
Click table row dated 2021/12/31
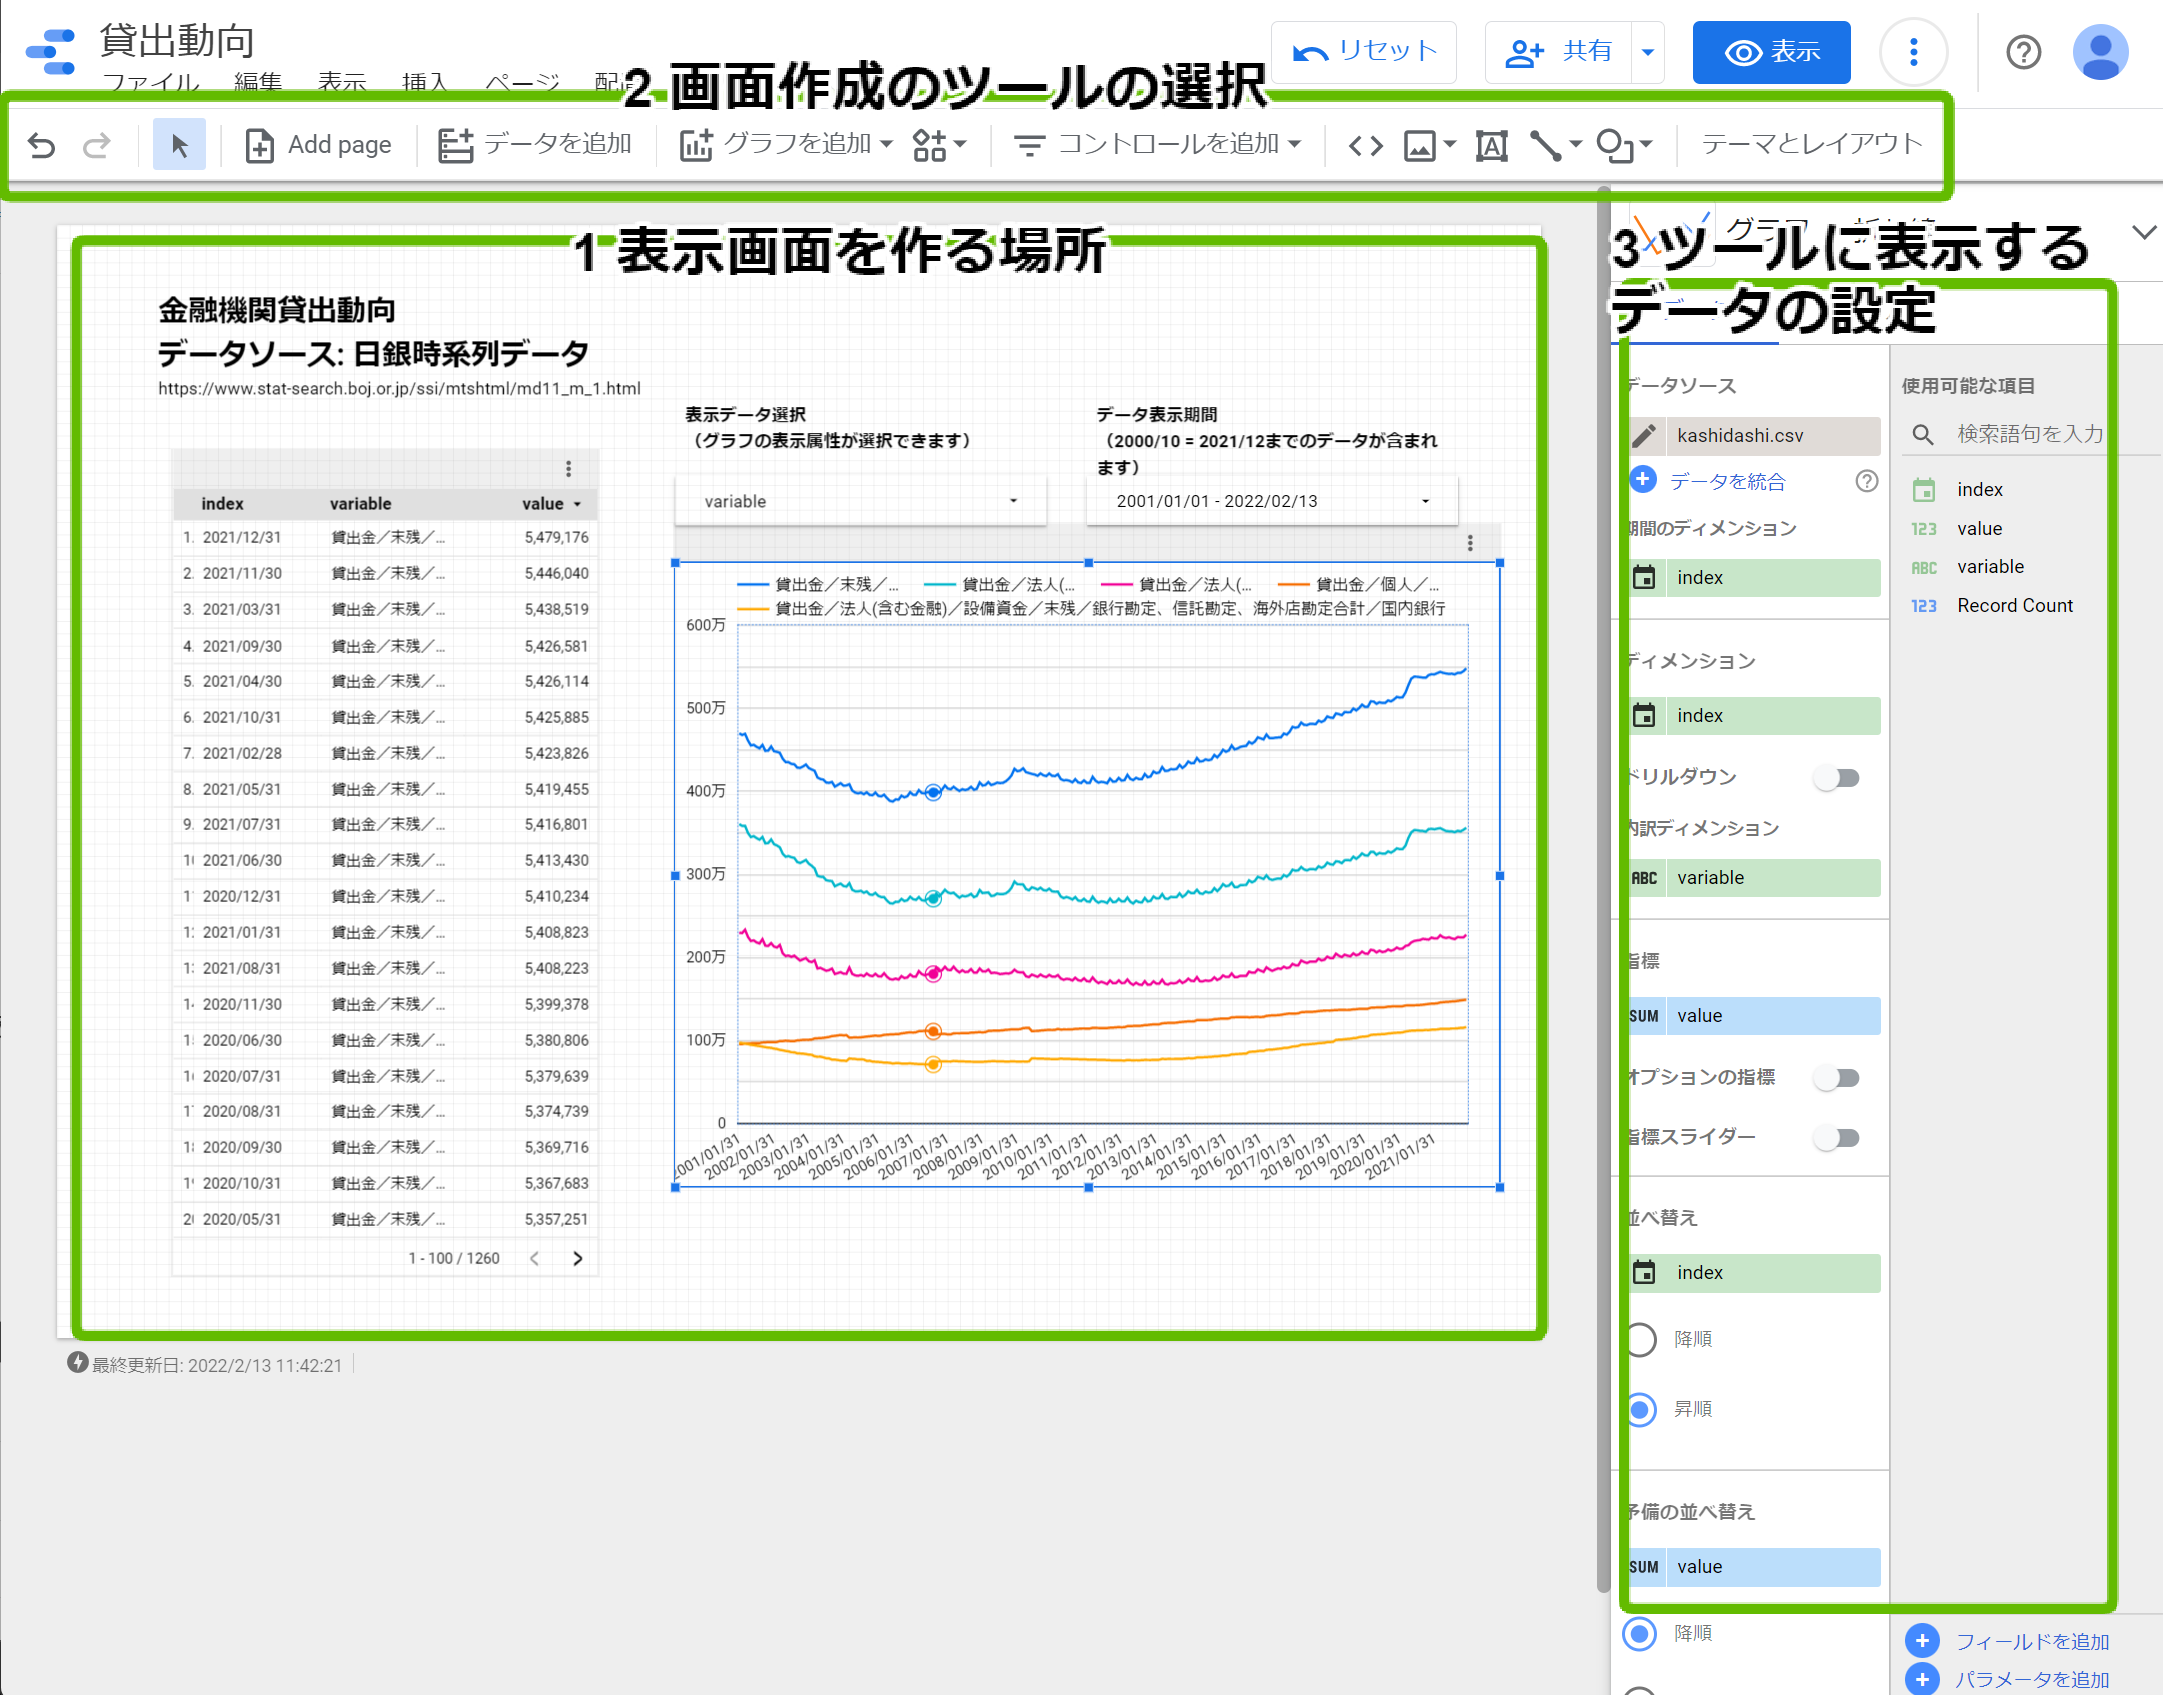tap(385, 537)
